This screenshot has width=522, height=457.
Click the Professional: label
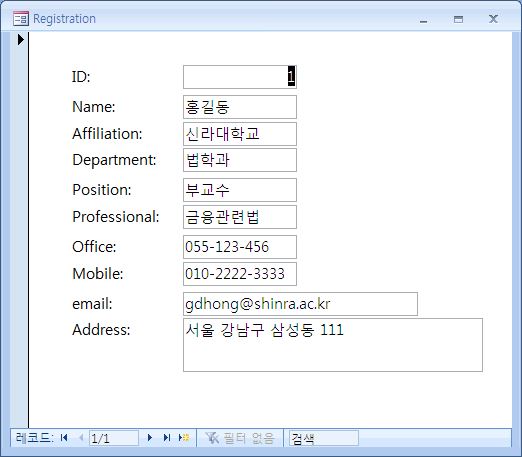pos(116,217)
